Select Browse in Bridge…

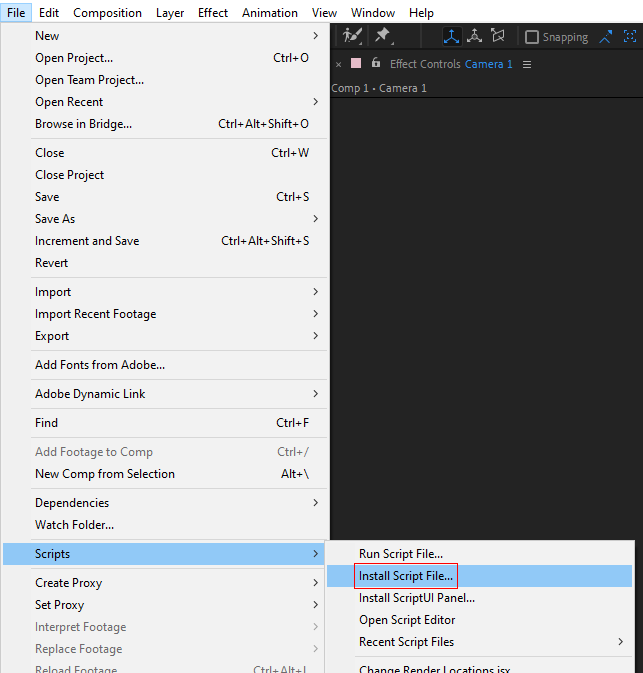tap(165, 124)
